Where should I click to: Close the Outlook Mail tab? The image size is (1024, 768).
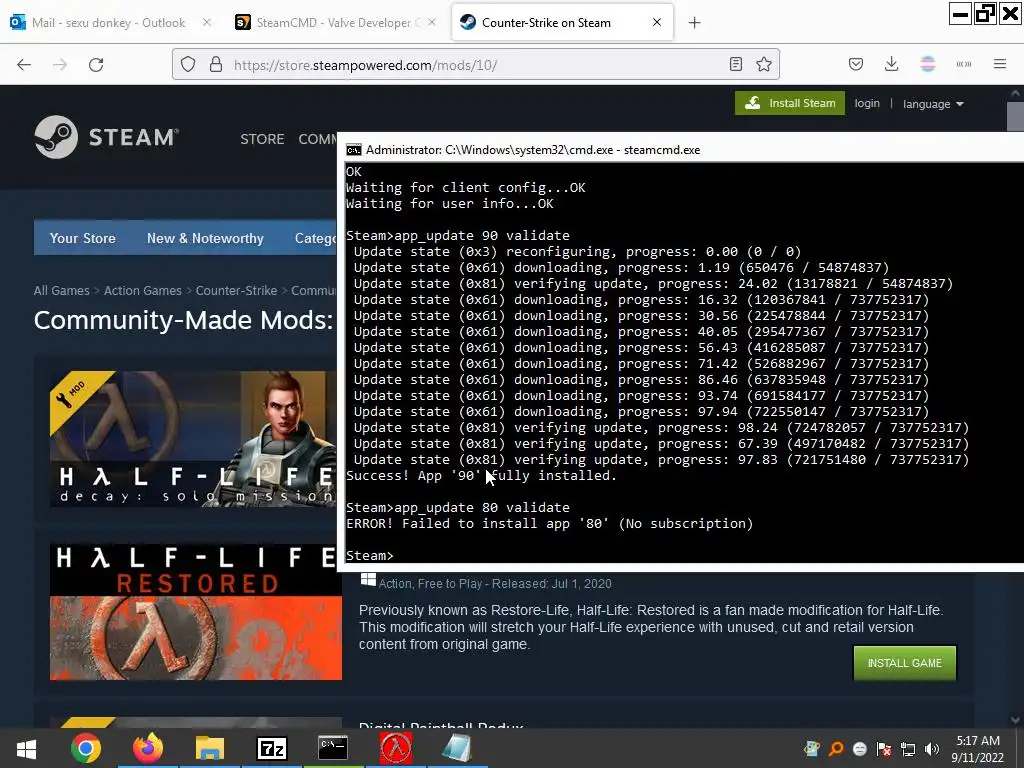(x=207, y=22)
